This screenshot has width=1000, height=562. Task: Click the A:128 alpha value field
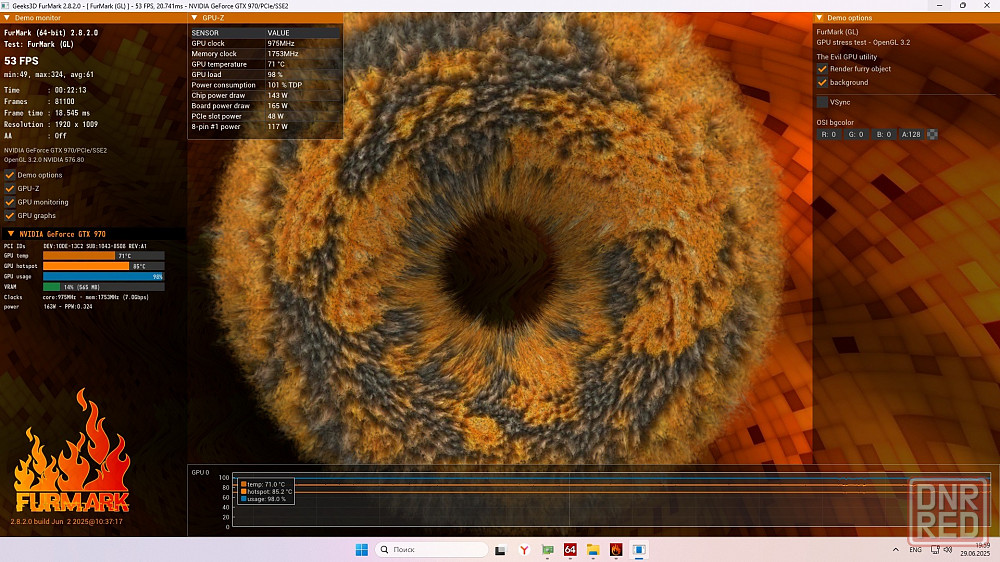tap(911, 135)
